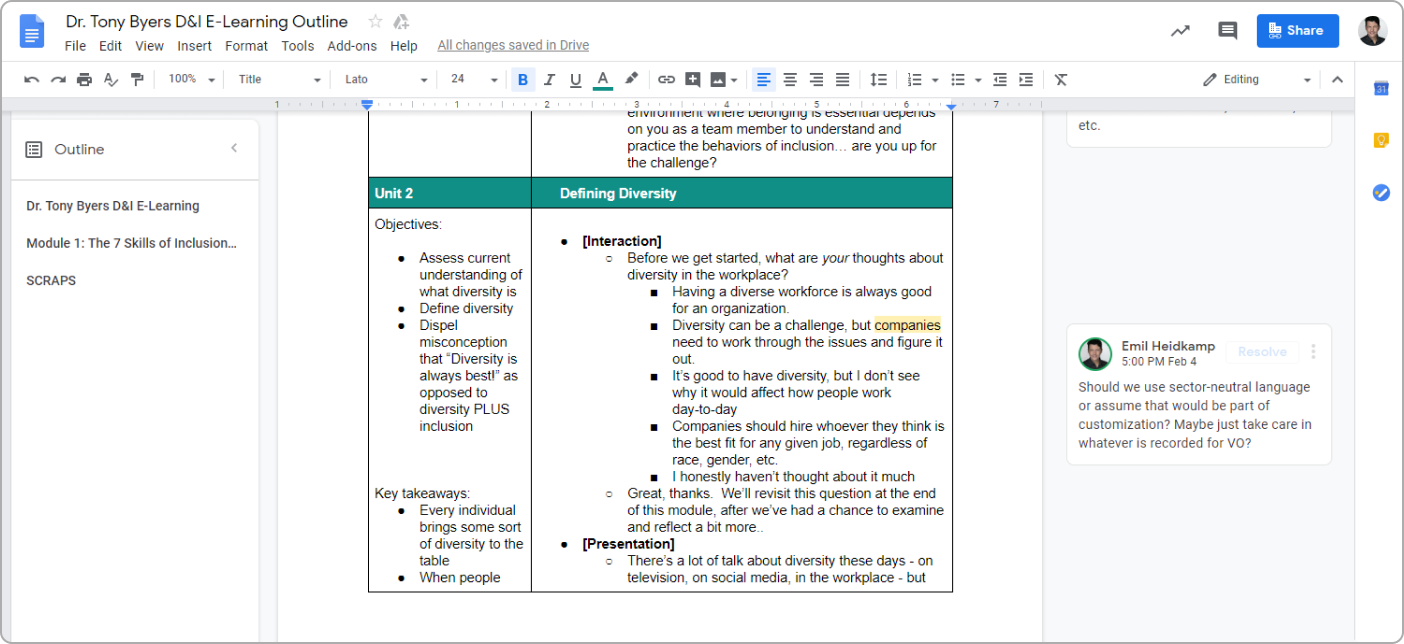Click the Share button

[1297, 31]
